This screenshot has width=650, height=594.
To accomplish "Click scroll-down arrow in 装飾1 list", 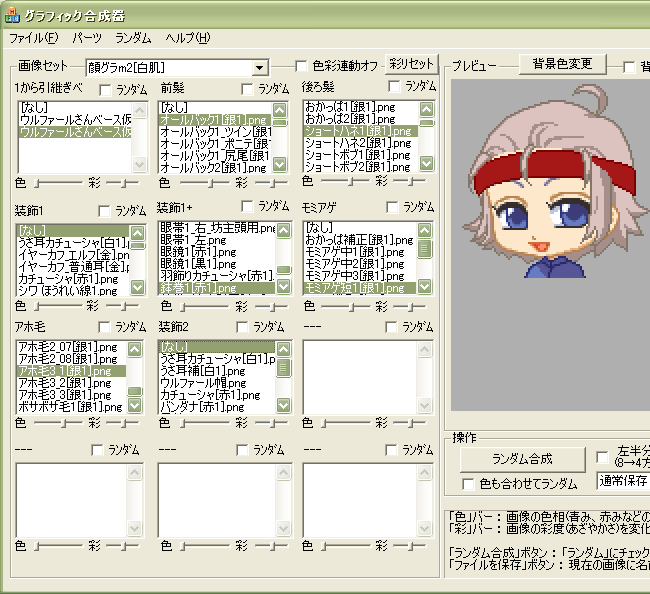I will (x=137, y=287).
